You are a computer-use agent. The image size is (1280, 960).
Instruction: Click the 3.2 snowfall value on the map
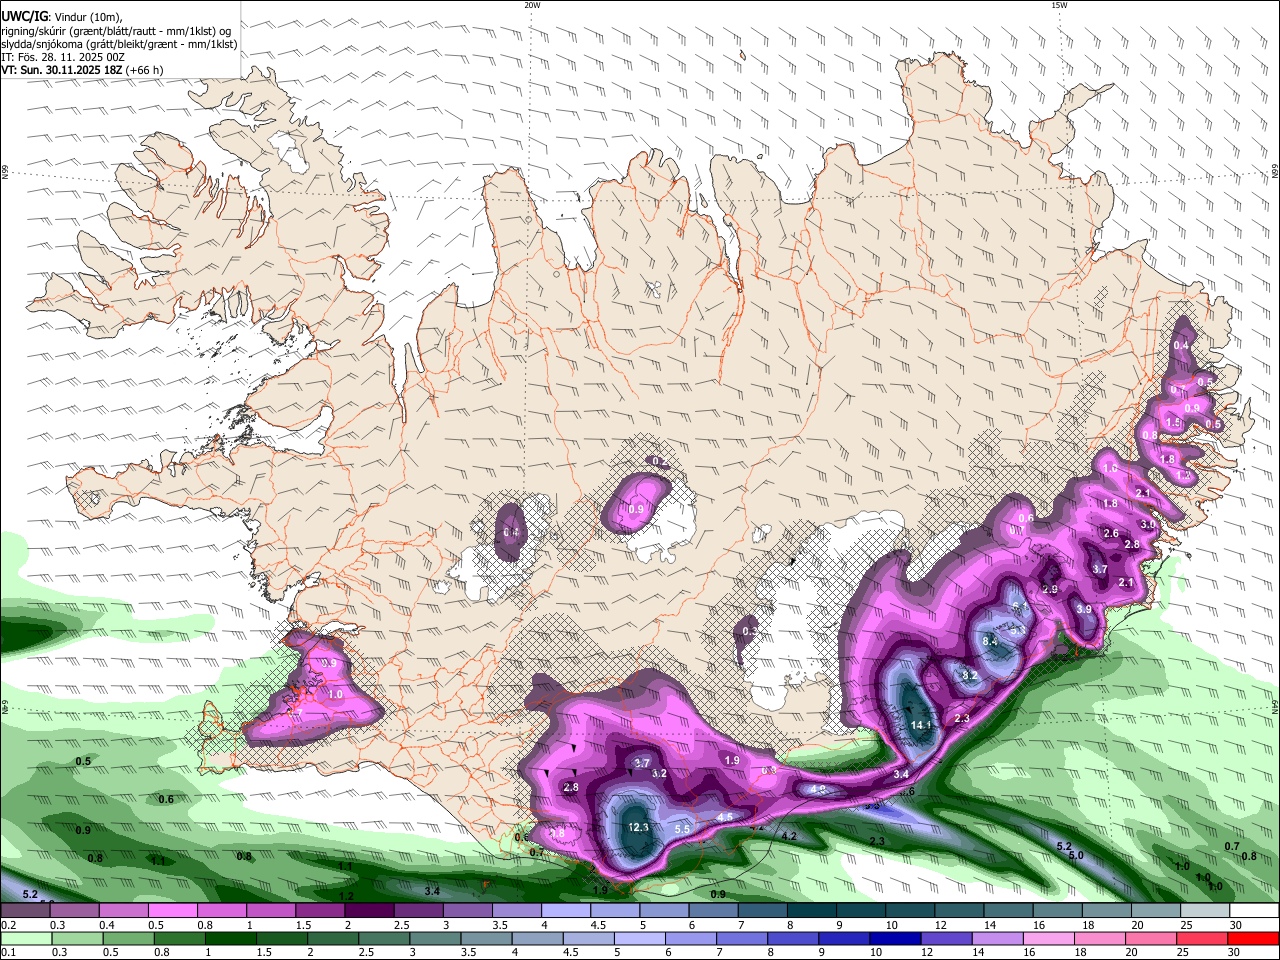click(659, 774)
